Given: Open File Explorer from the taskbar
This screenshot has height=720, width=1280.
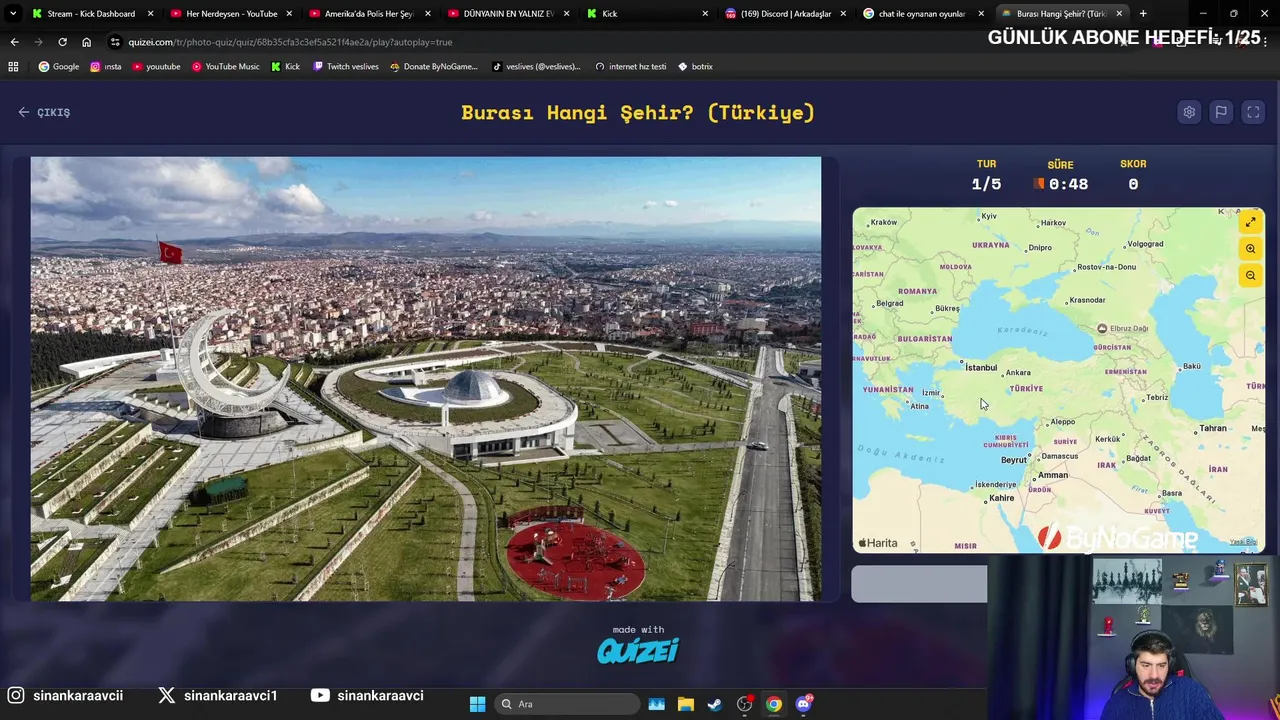Looking at the screenshot, I should (686, 704).
